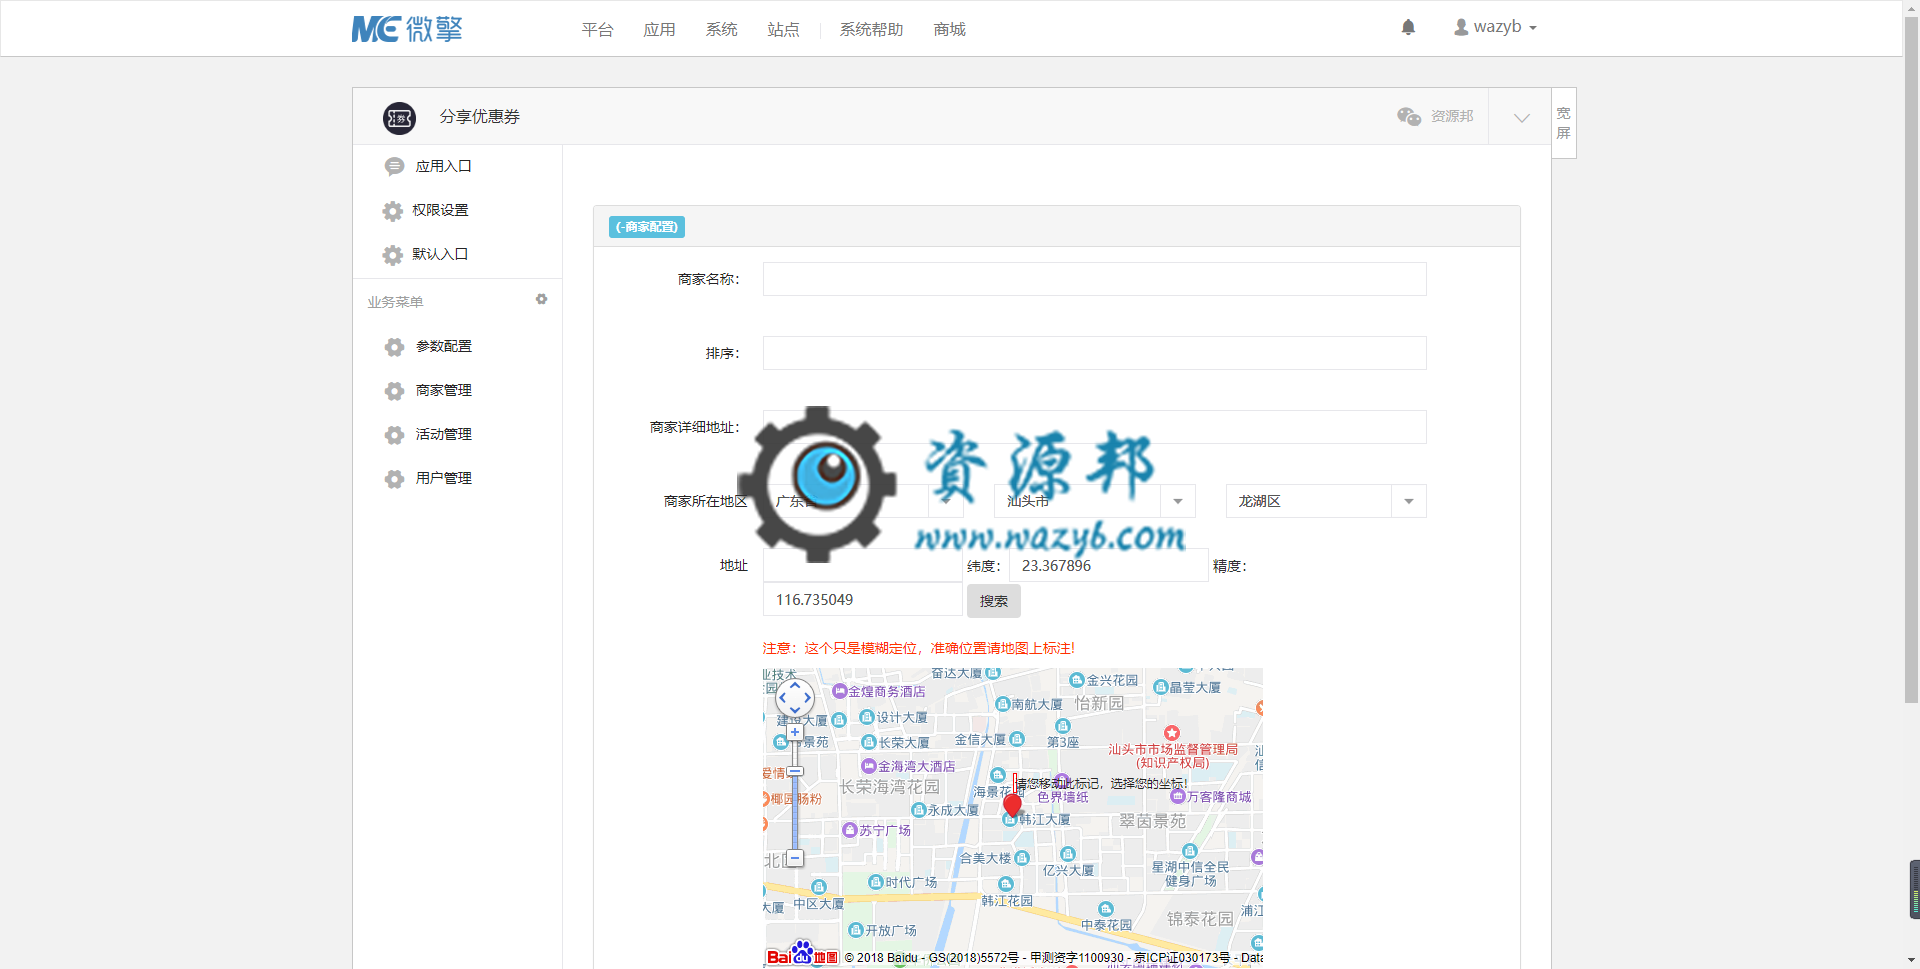This screenshot has height=969, width=1920.
Task: Focus the 排序 input field
Action: (x=1094, y=353)
